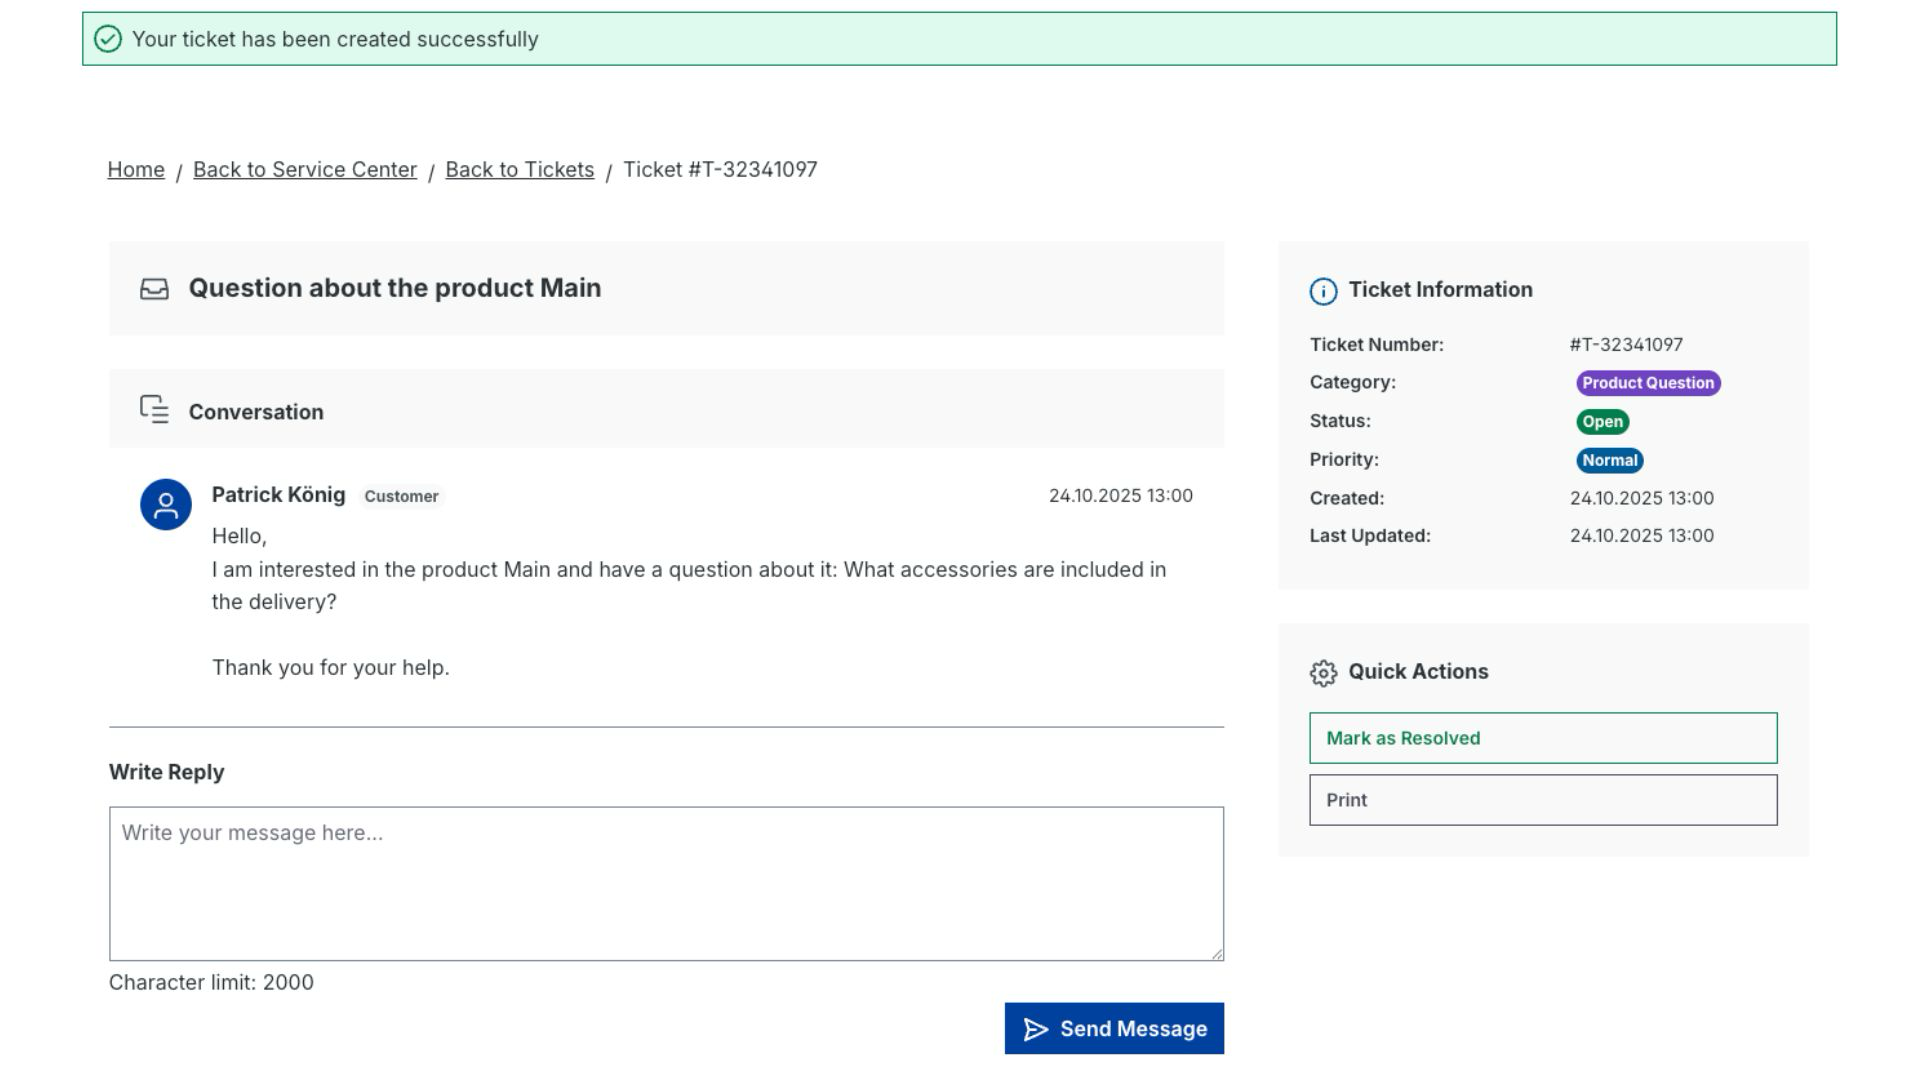1920x1080 pixels.
Task: Click the Conversation list icon
Action: (x=154, y=410)
